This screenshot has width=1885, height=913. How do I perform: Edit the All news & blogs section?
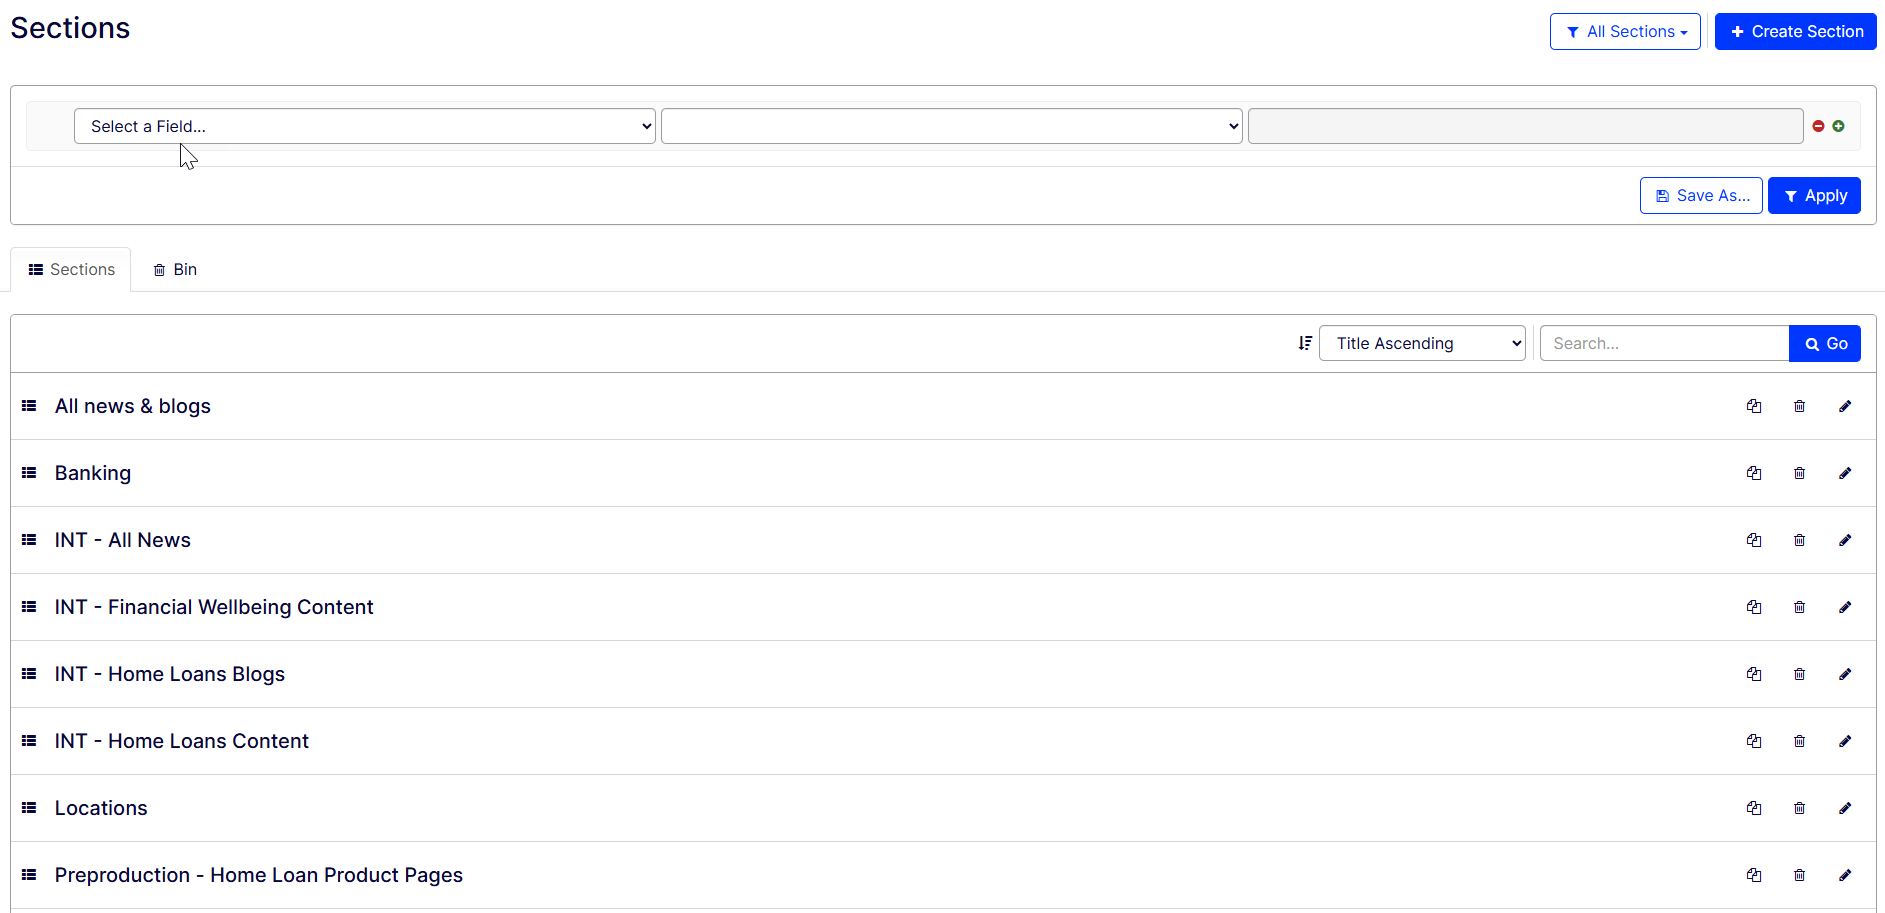(1845, 406)
